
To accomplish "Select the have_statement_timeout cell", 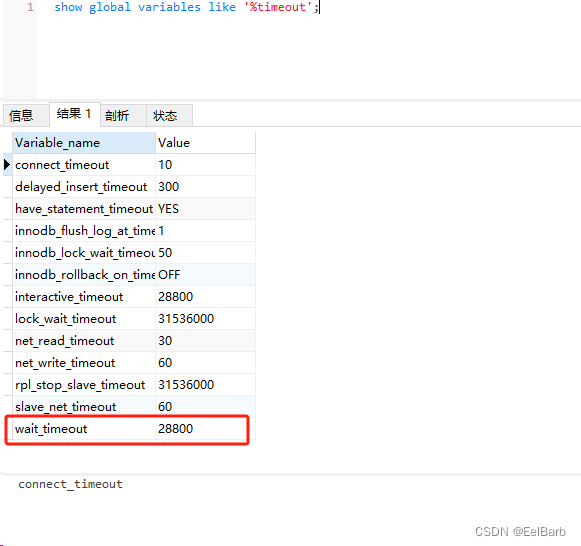I will [x=84, y=209].
